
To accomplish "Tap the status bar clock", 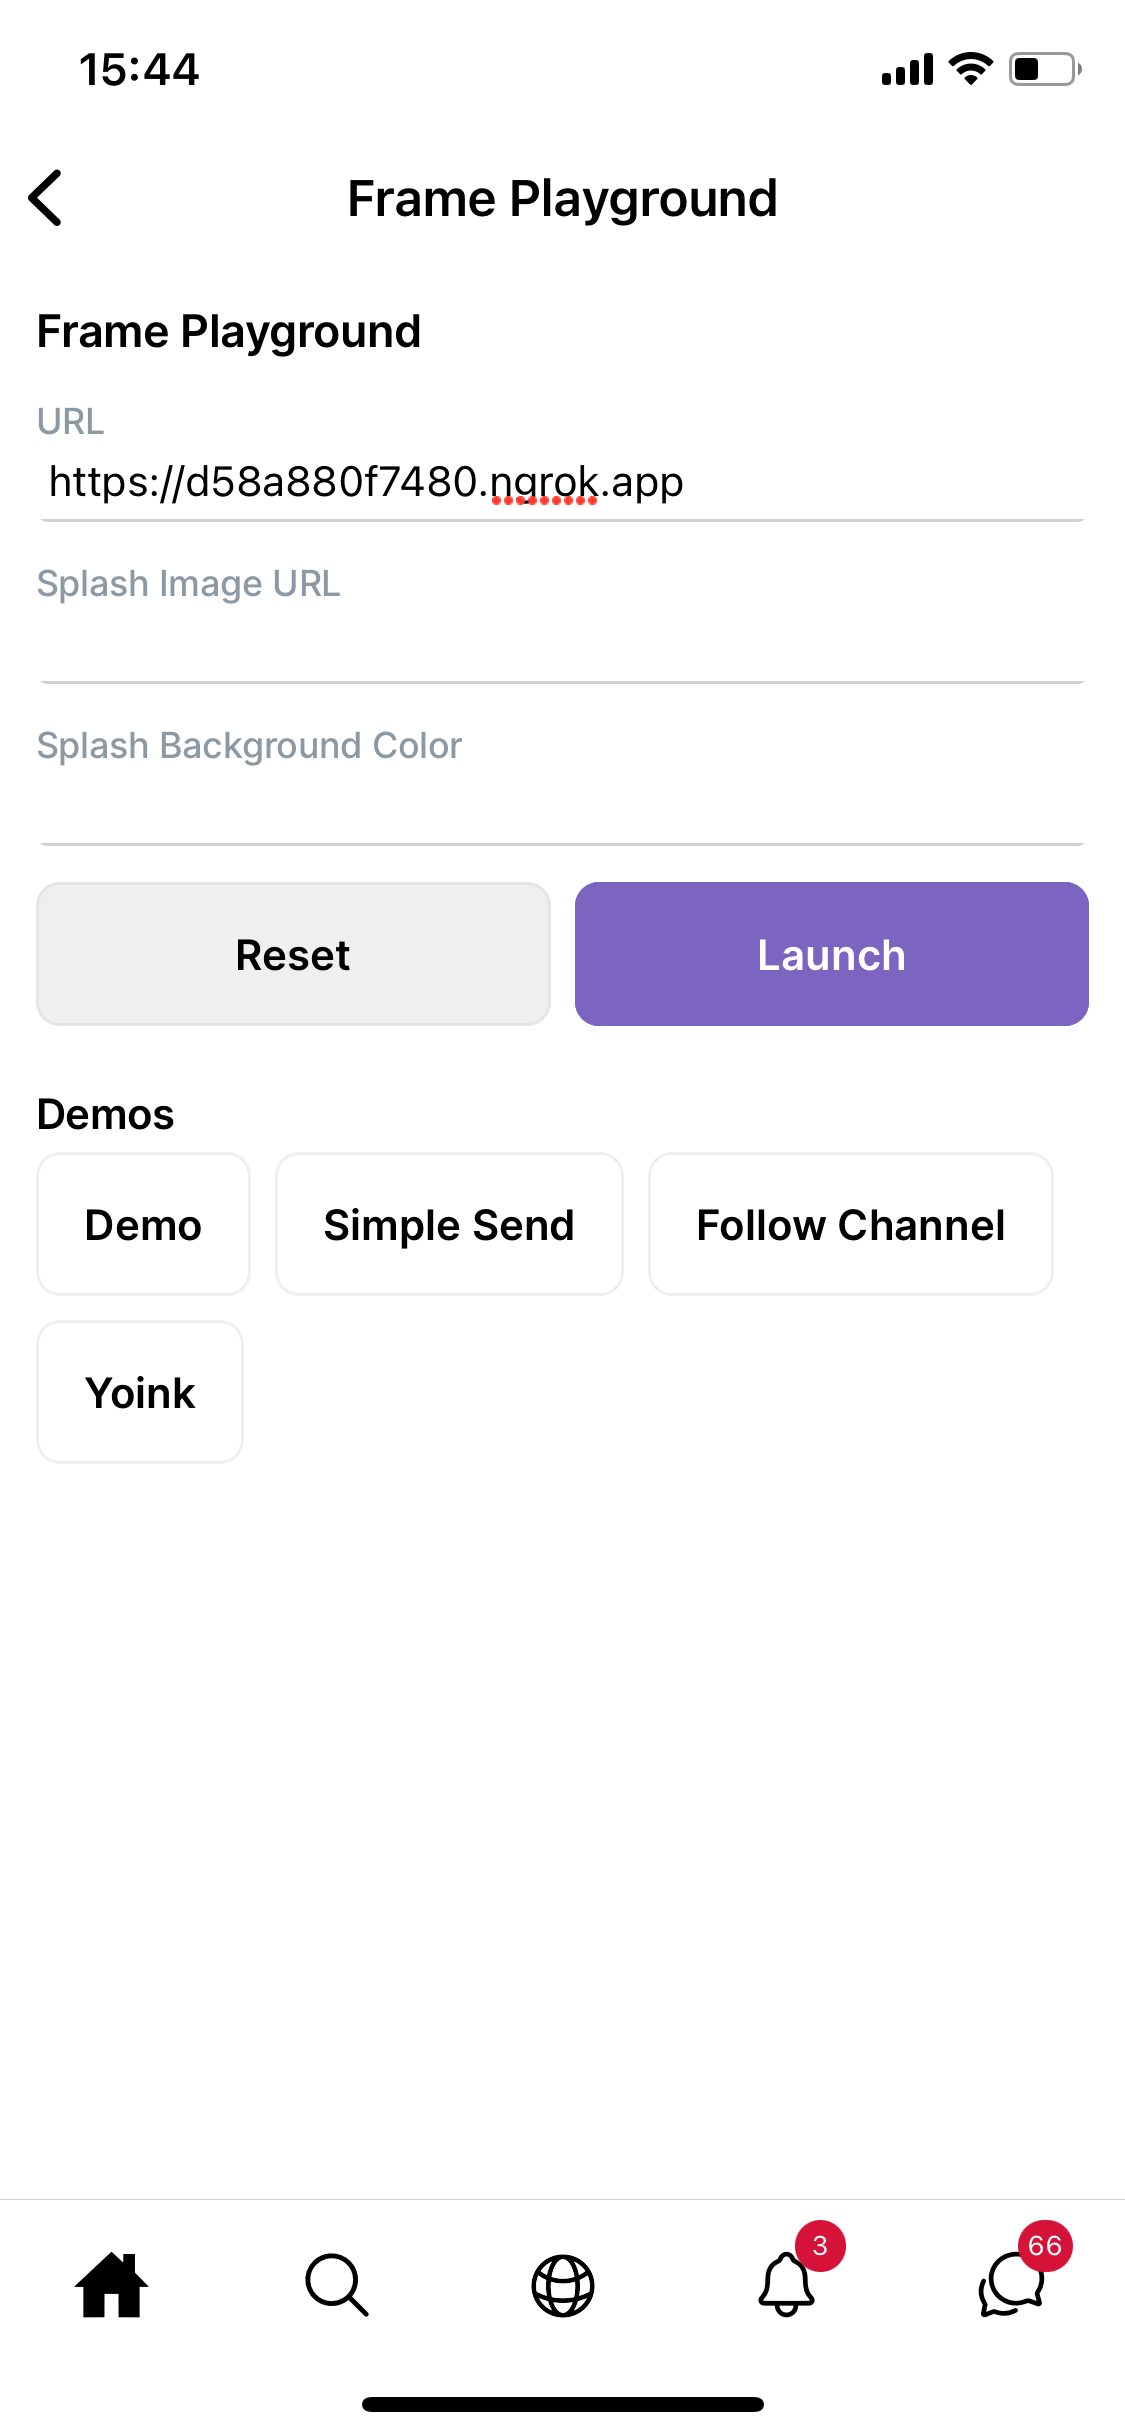I will tap(139, 70).
